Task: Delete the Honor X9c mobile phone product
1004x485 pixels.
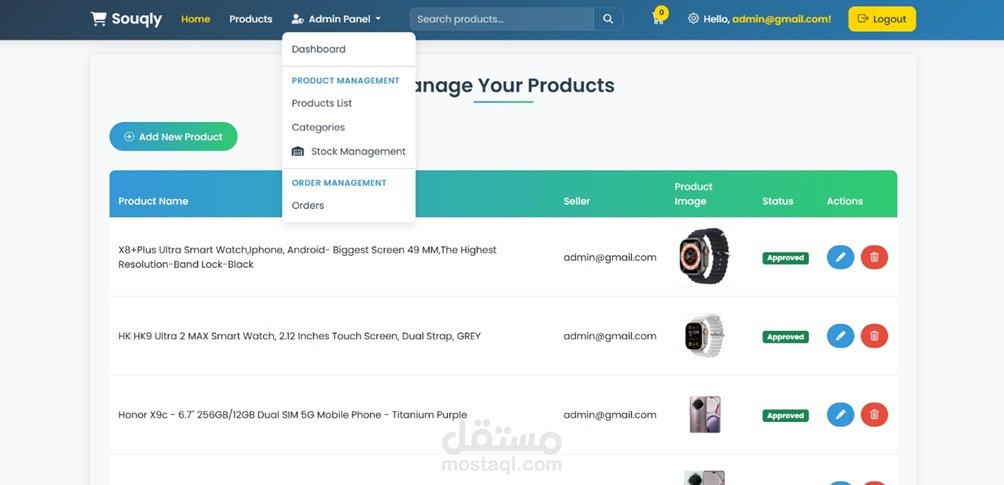Action: click(874, 415)
